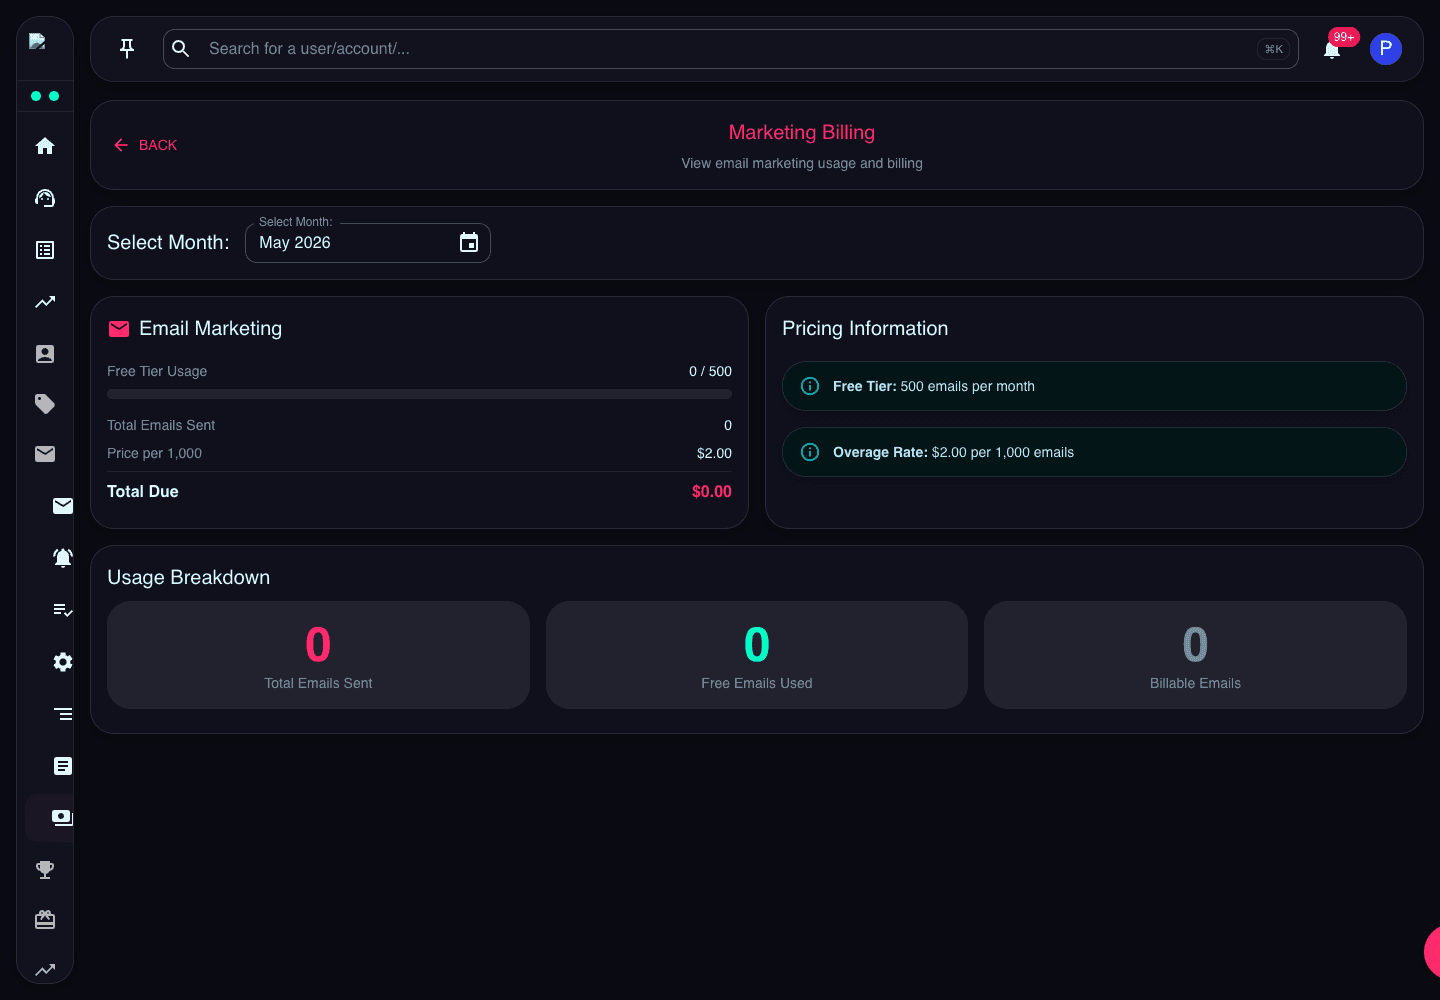The image size is (1440, 1000).
Task: Open the list view sidebar icon
Action: 45,250
